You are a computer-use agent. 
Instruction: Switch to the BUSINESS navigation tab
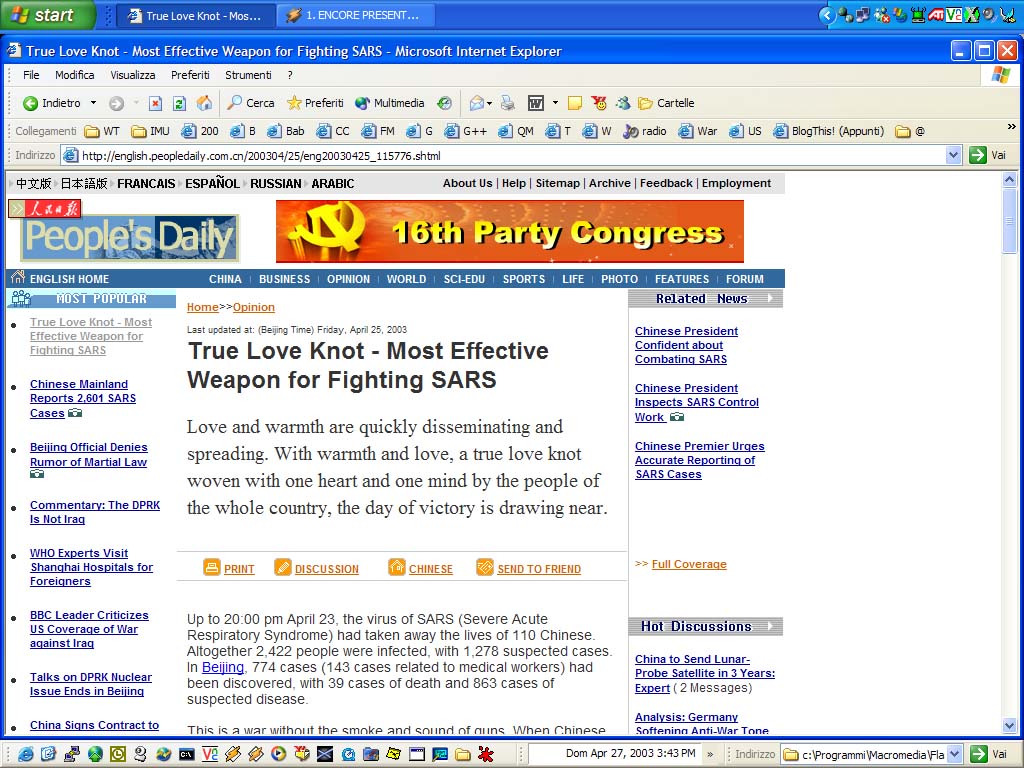(x=284, y=279)
